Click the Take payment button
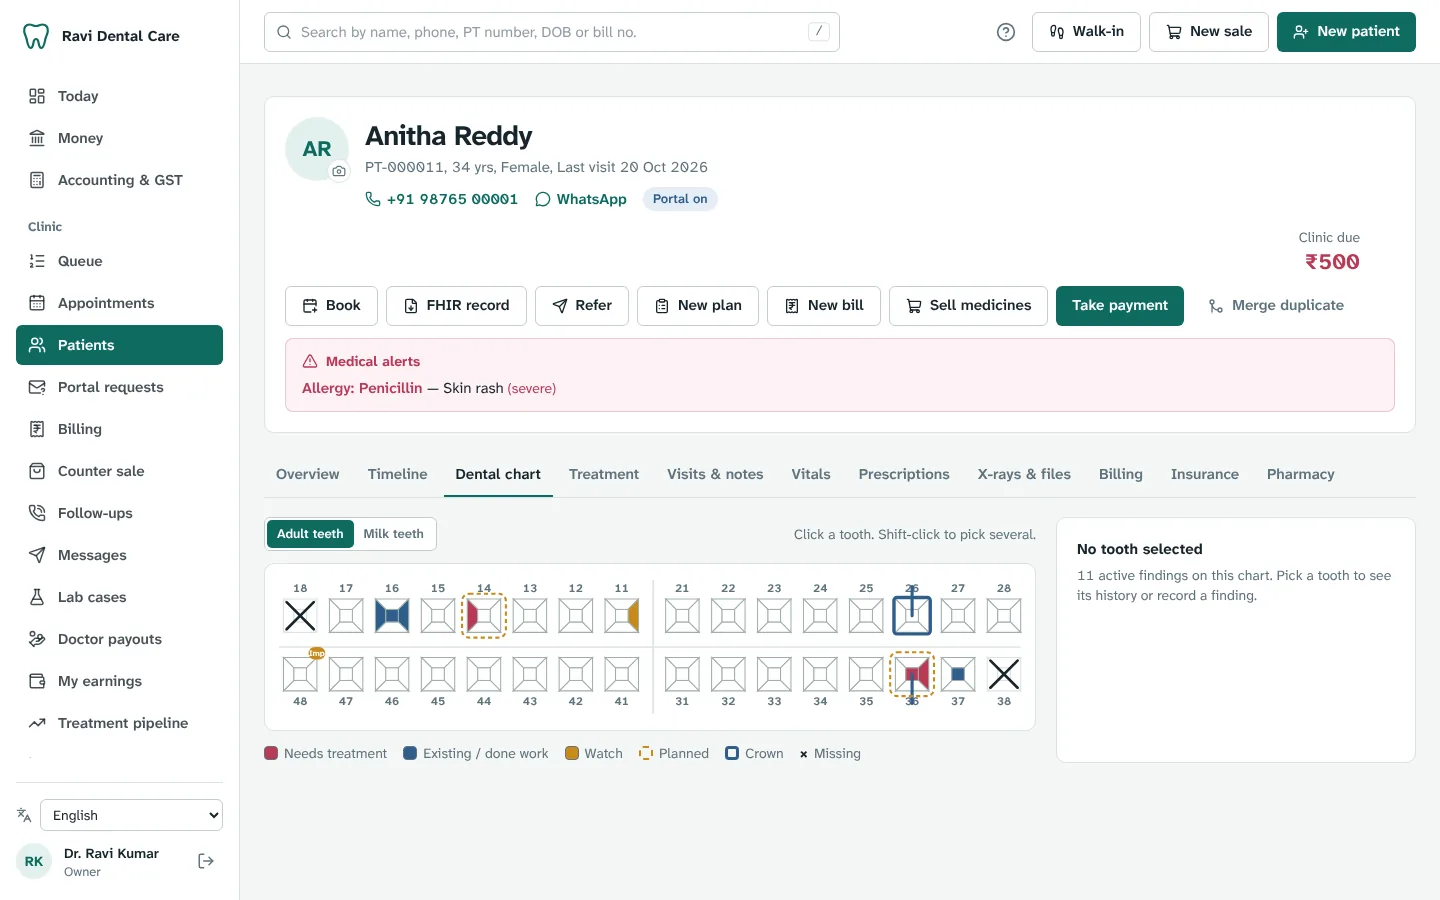The image size is (1440, 900). coord(1120,306)
